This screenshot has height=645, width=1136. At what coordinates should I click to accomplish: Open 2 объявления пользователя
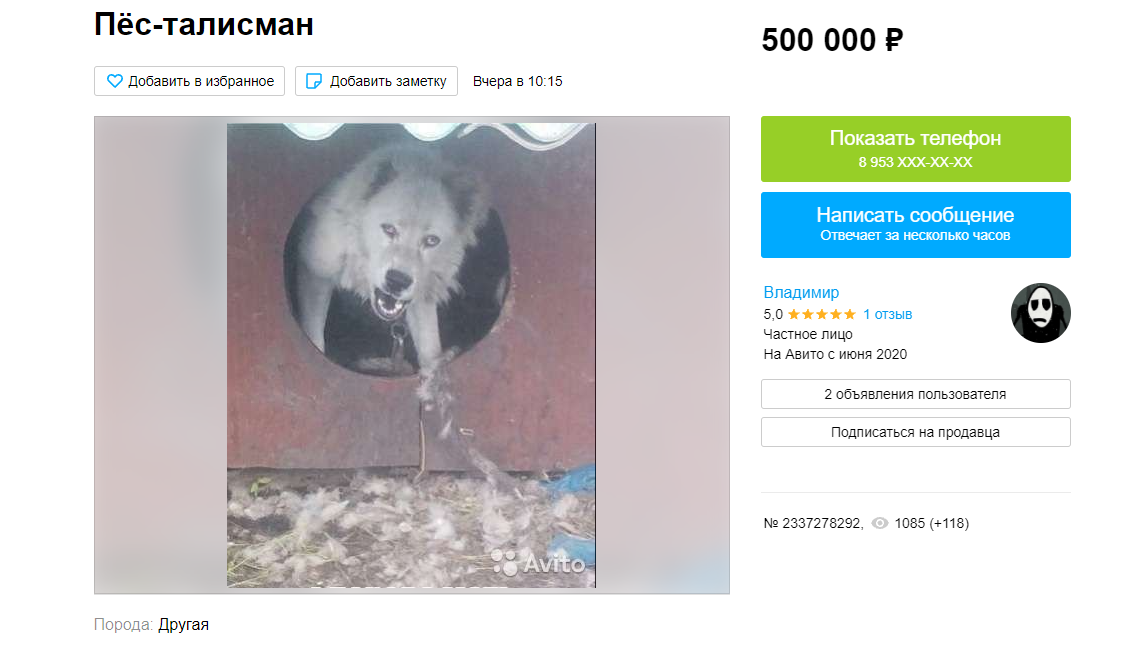coord(916,394)
